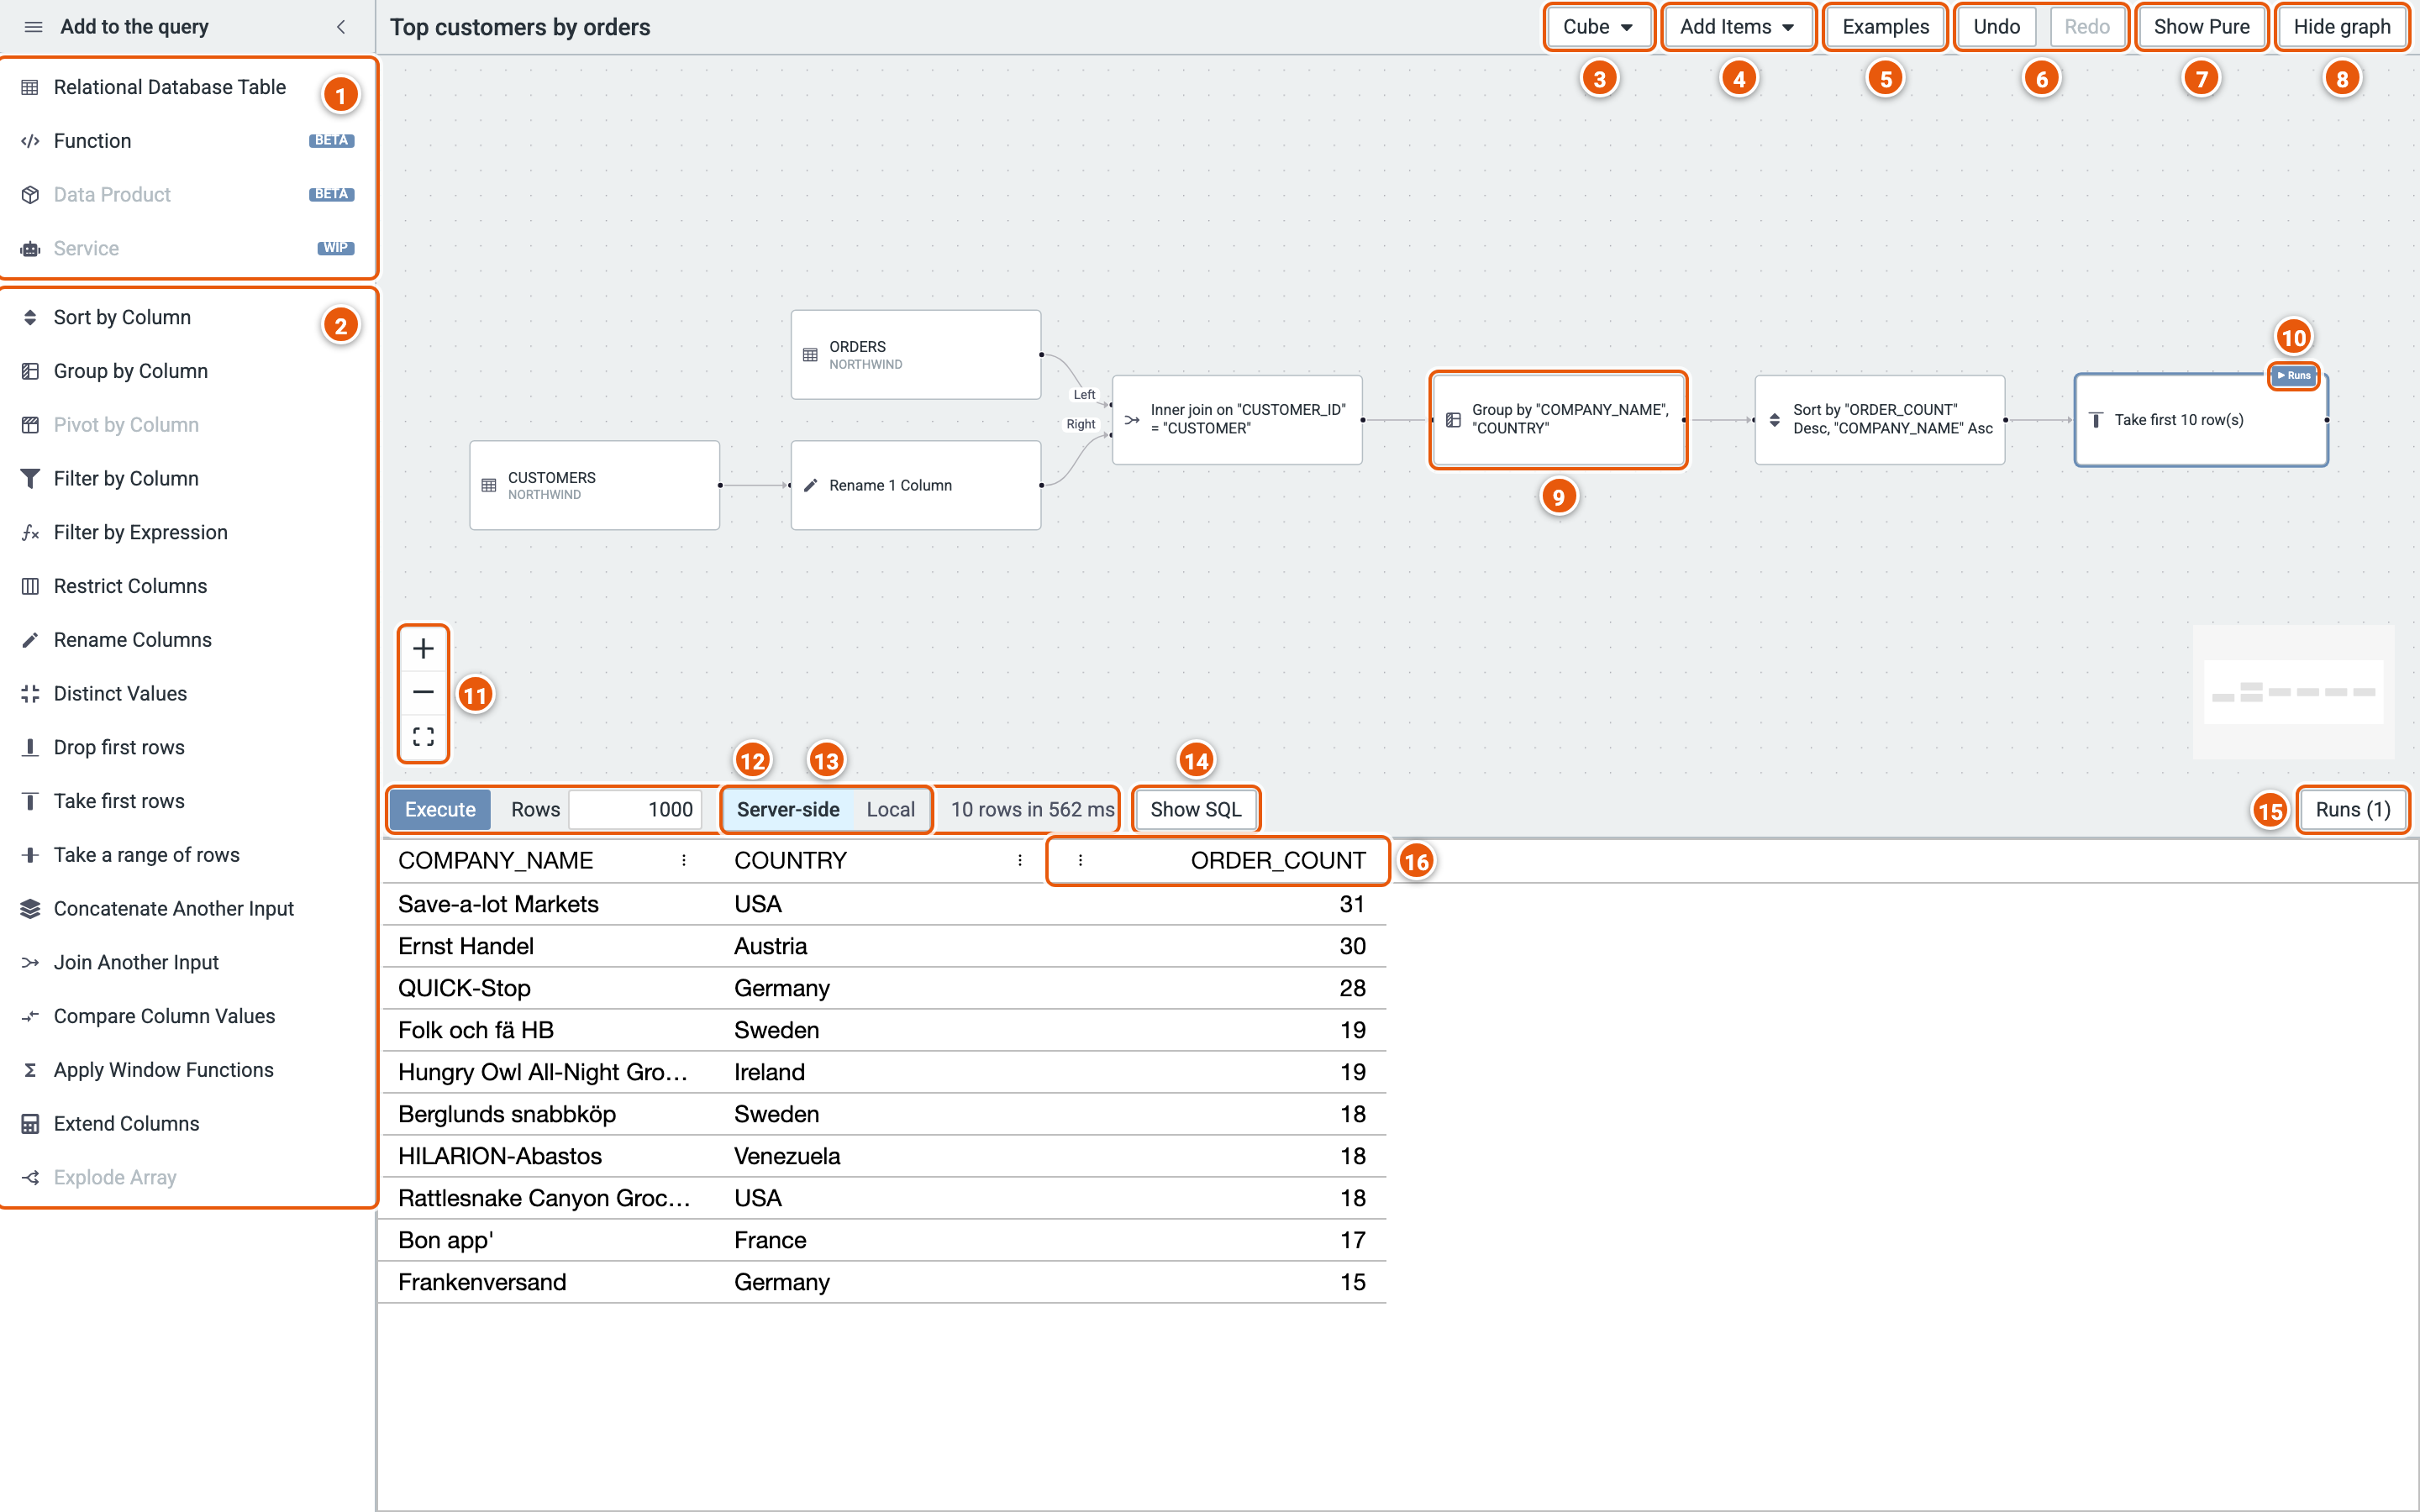Zoom out of the graph

tap(423, 692)
